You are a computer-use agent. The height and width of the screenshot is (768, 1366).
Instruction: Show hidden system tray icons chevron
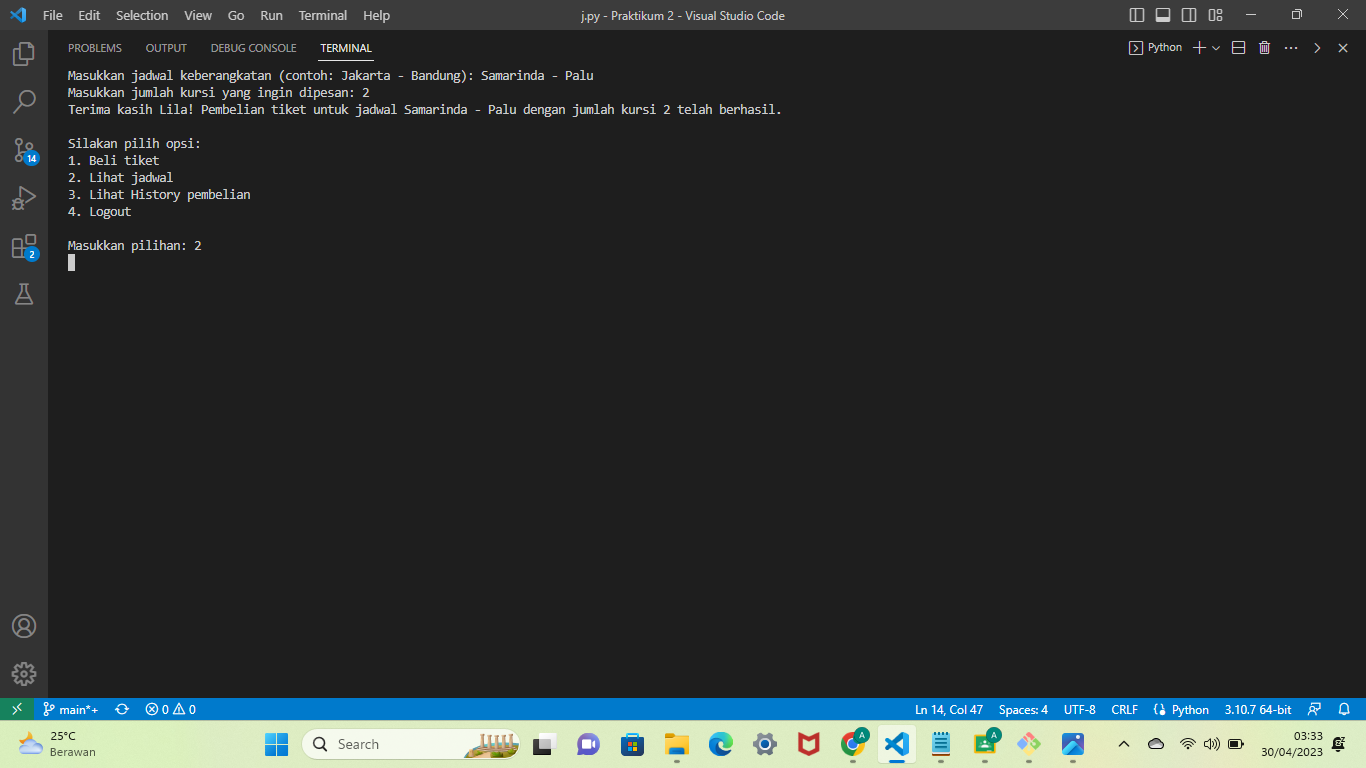pyautogui.click(x=1124, y=744)
